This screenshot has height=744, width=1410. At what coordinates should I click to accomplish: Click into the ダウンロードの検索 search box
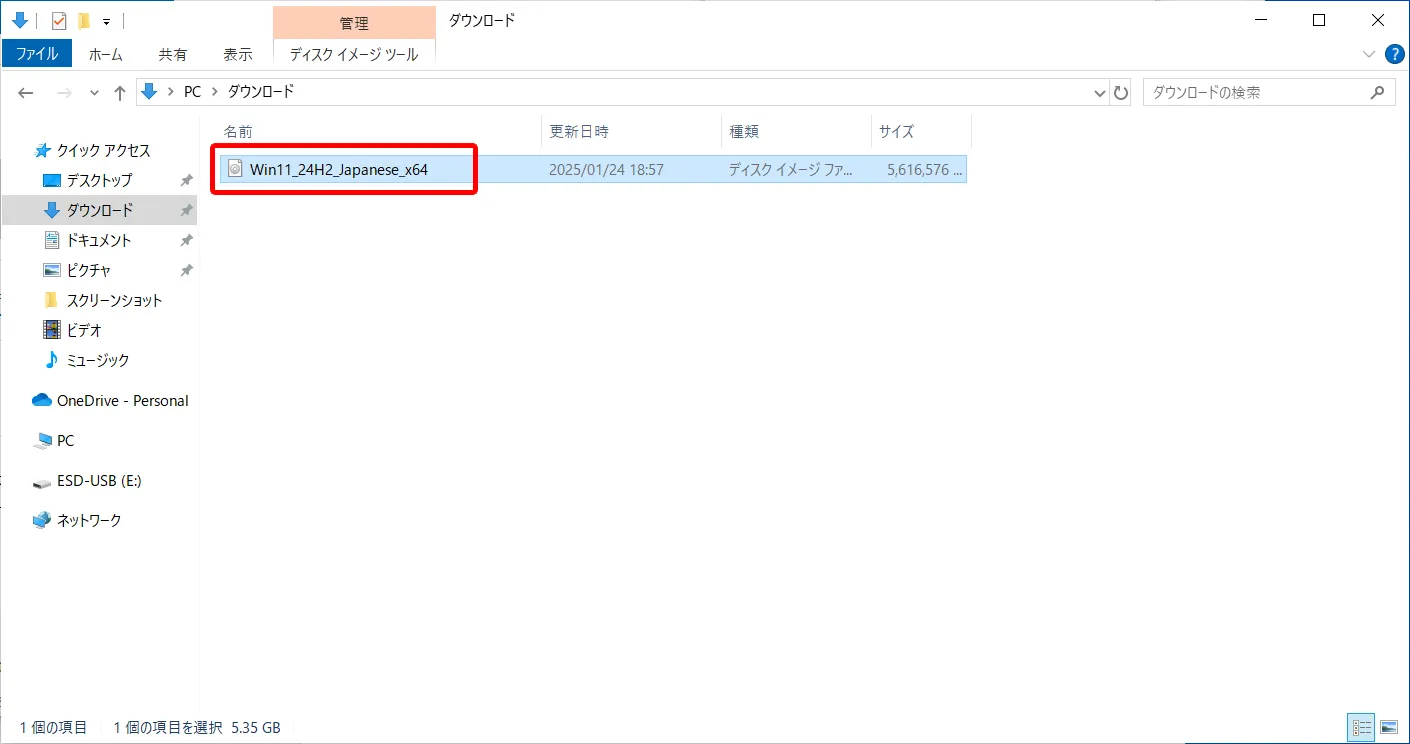(x=1268, y=92)
